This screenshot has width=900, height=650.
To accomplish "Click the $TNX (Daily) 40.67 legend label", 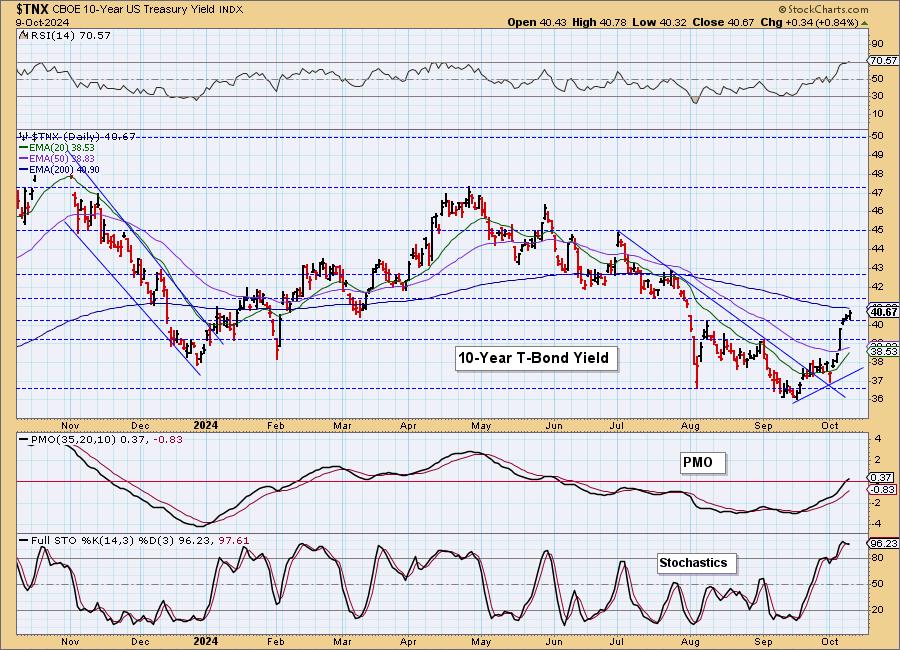I will pos(82,136).
